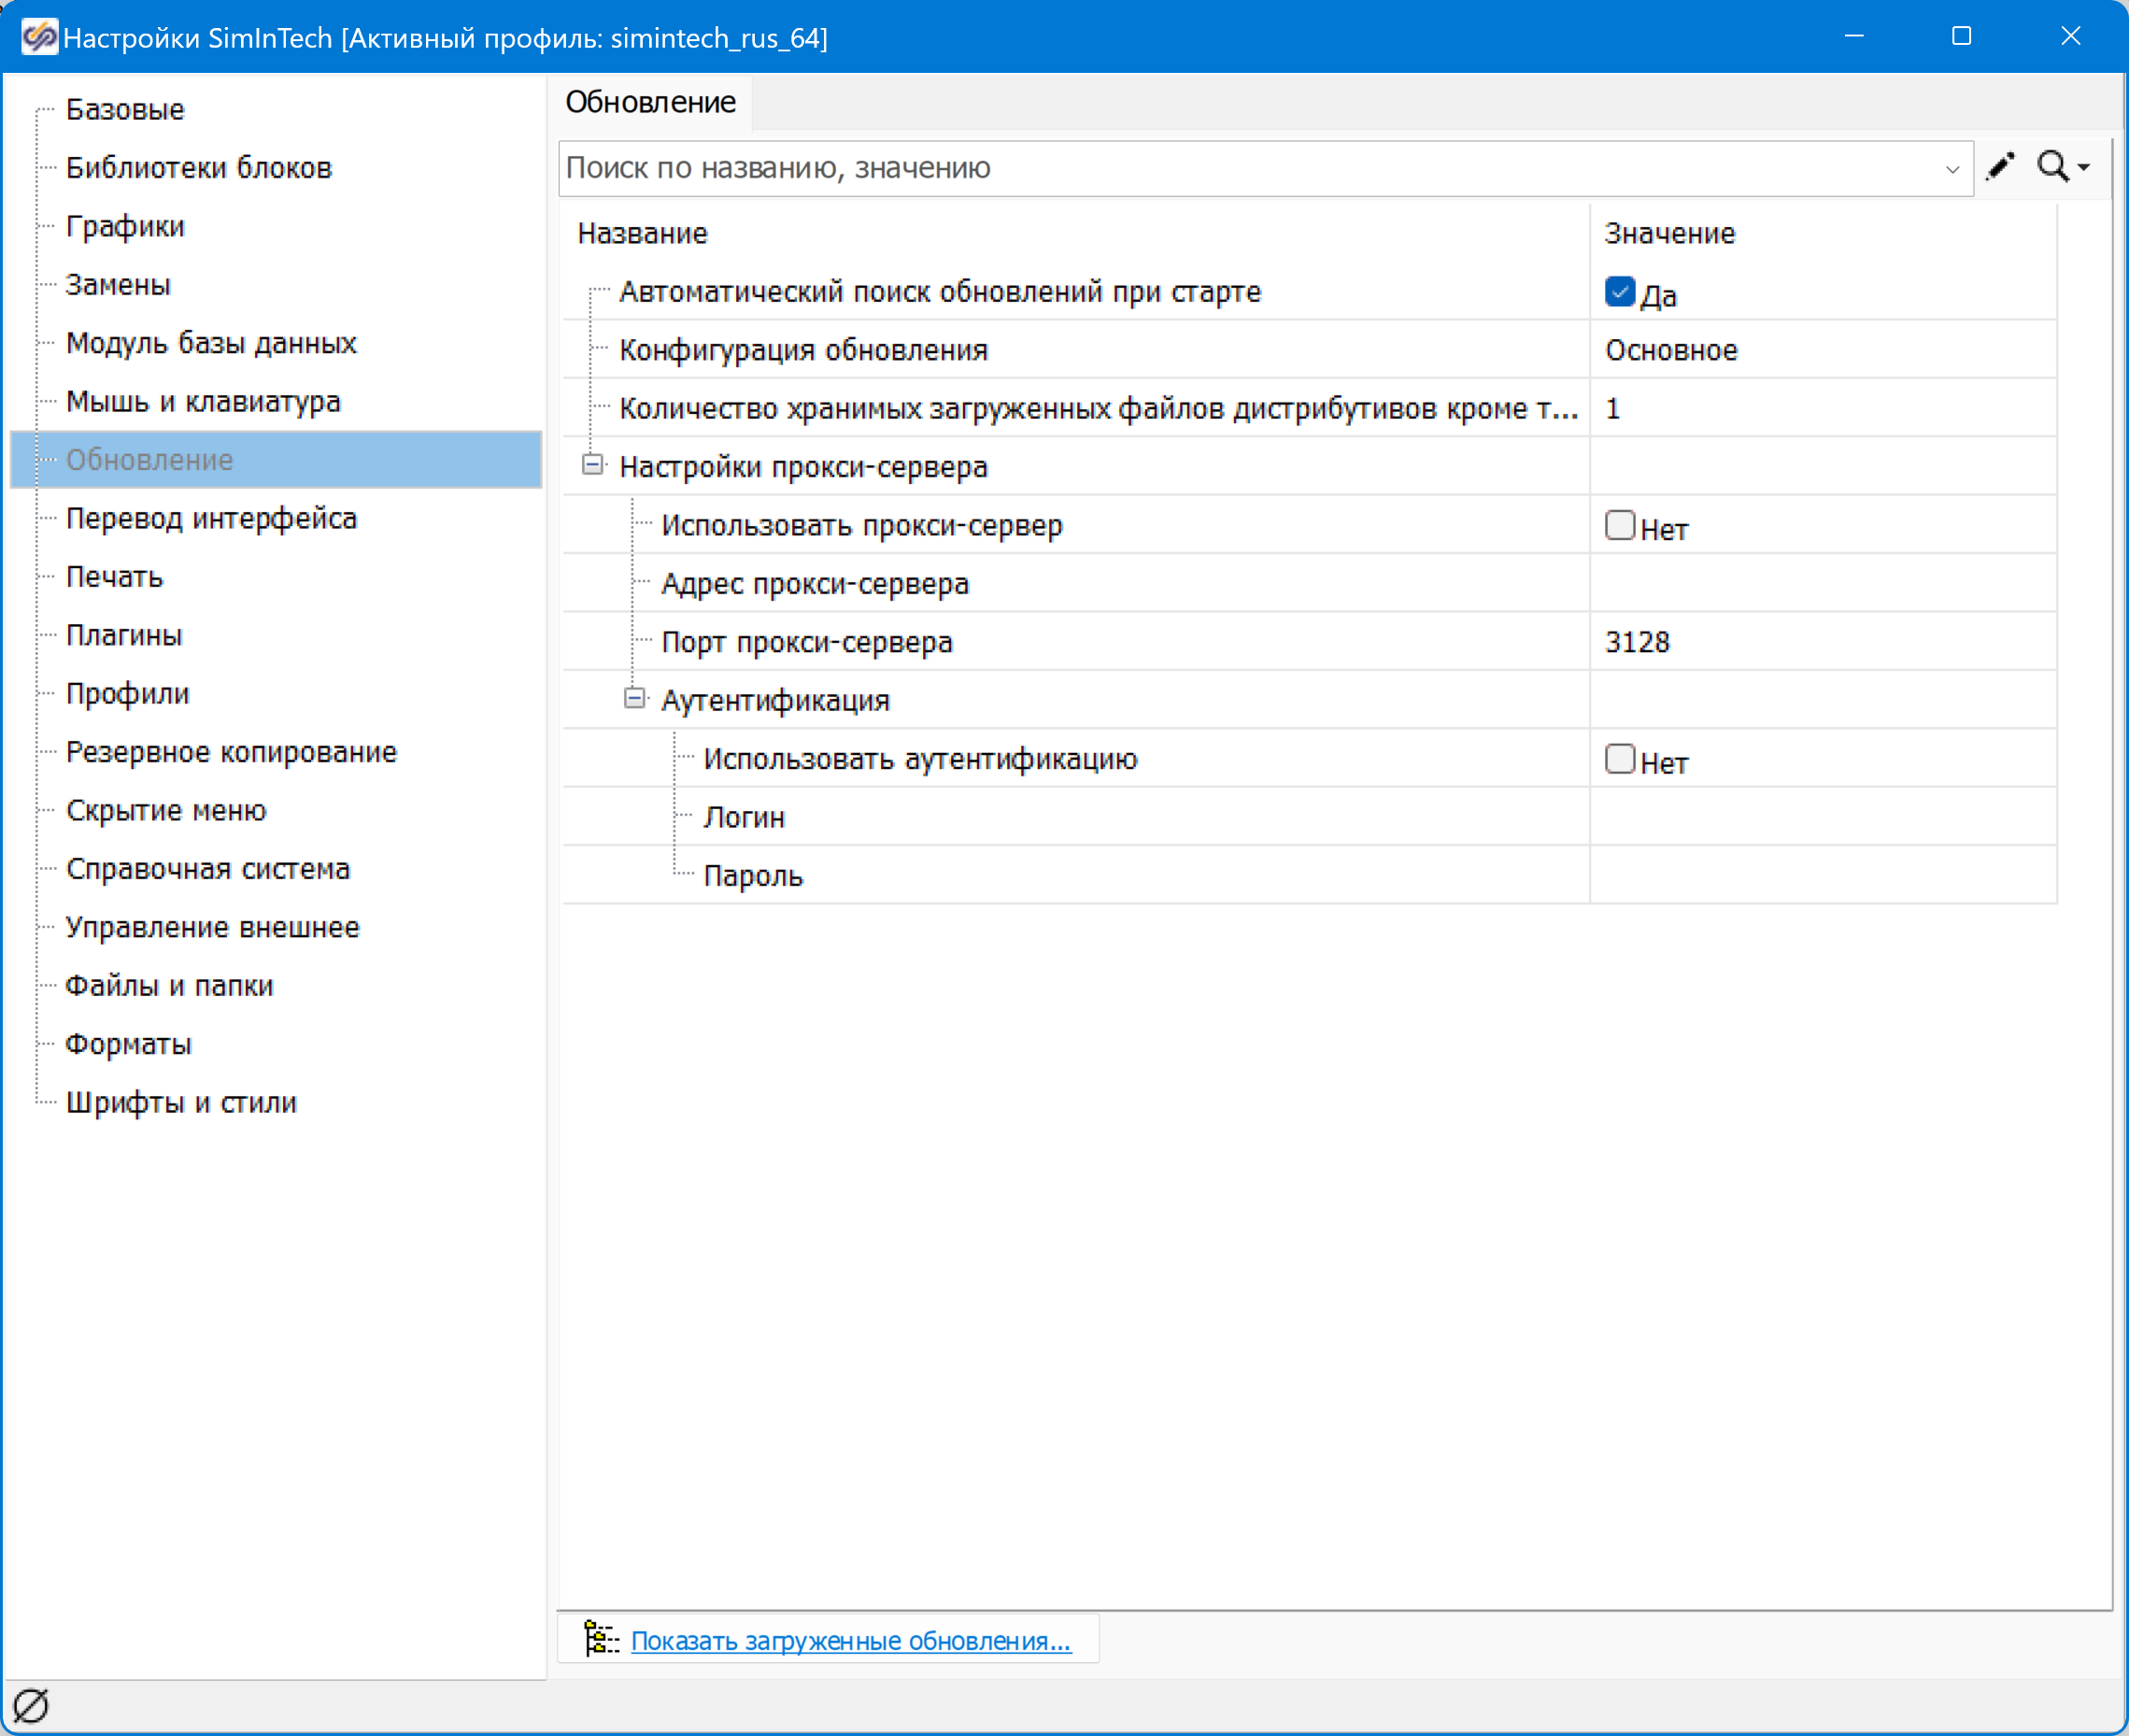This screenshot has width=2129, height=1736.
Task: Click the tree icon beside updates link
Action: [x=601, y=1639]
